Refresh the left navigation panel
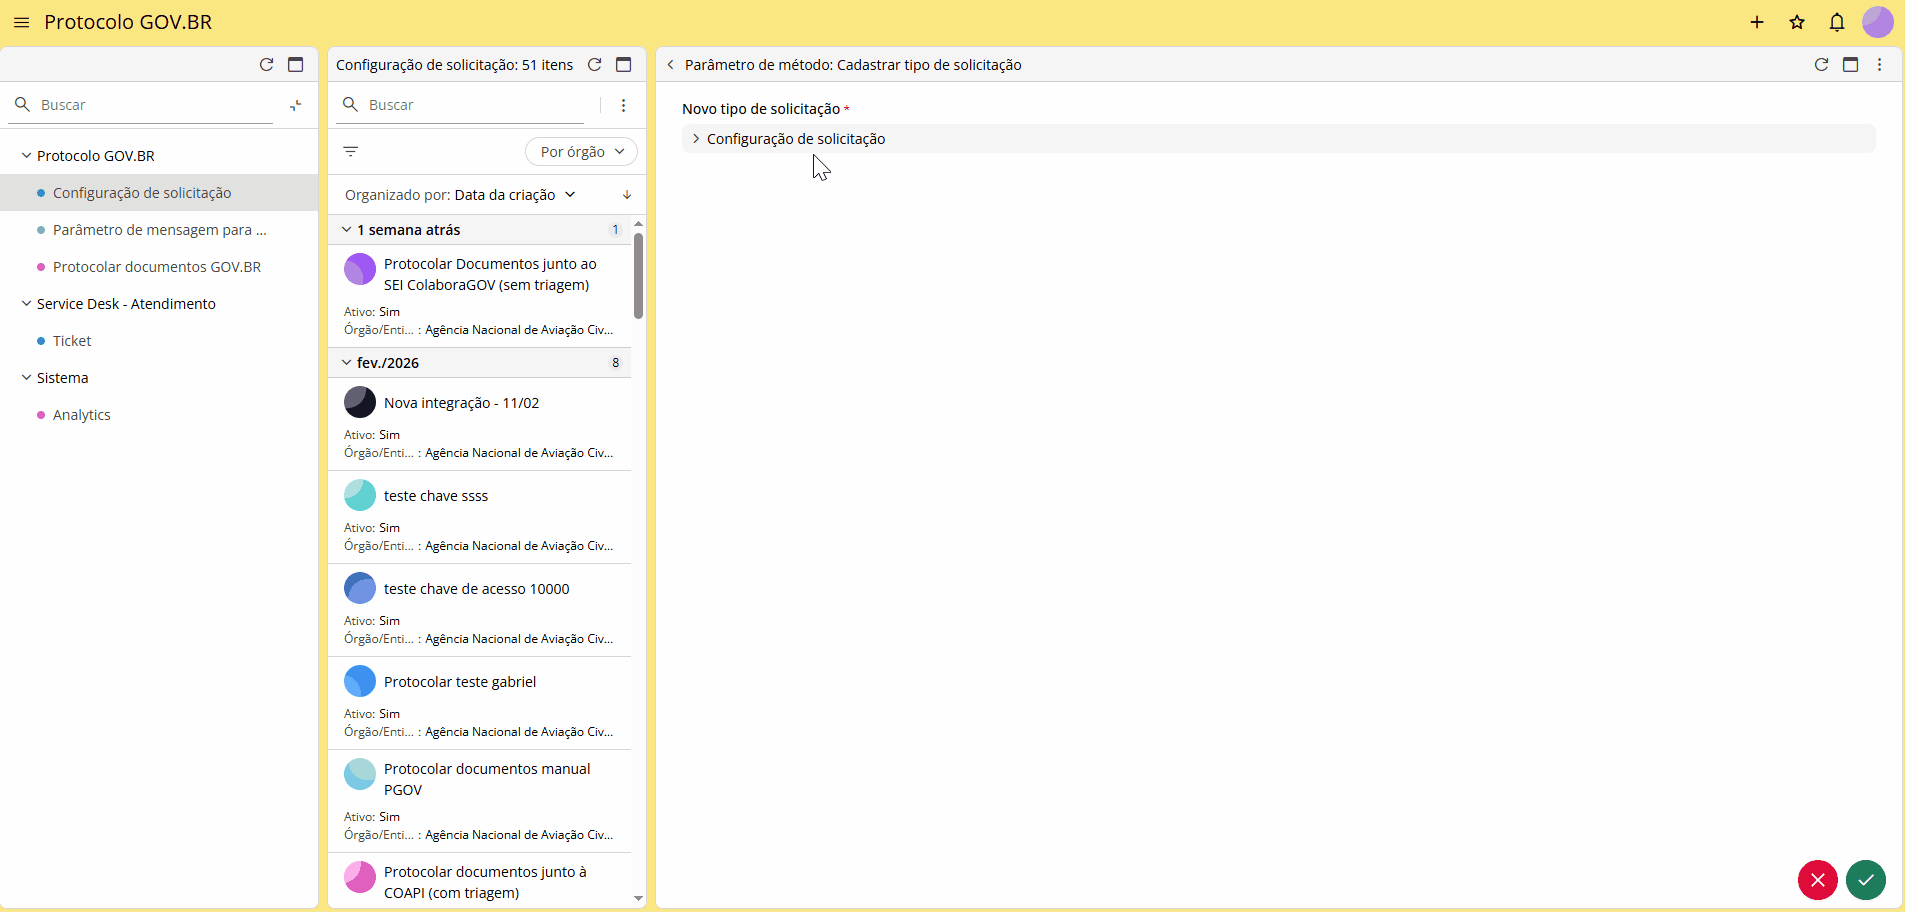This screenshot has height=912, width=1905. pyautogui.click(x=266, y=64)
